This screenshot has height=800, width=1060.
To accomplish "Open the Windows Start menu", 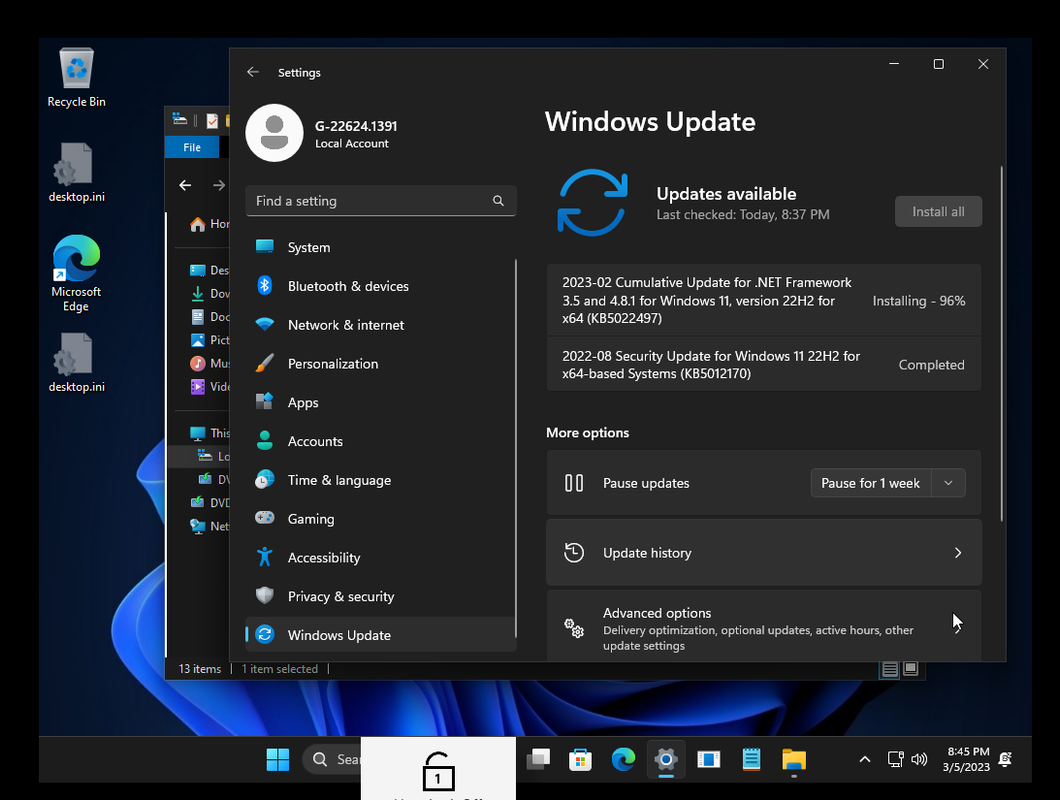I will (x=278, y=759).
